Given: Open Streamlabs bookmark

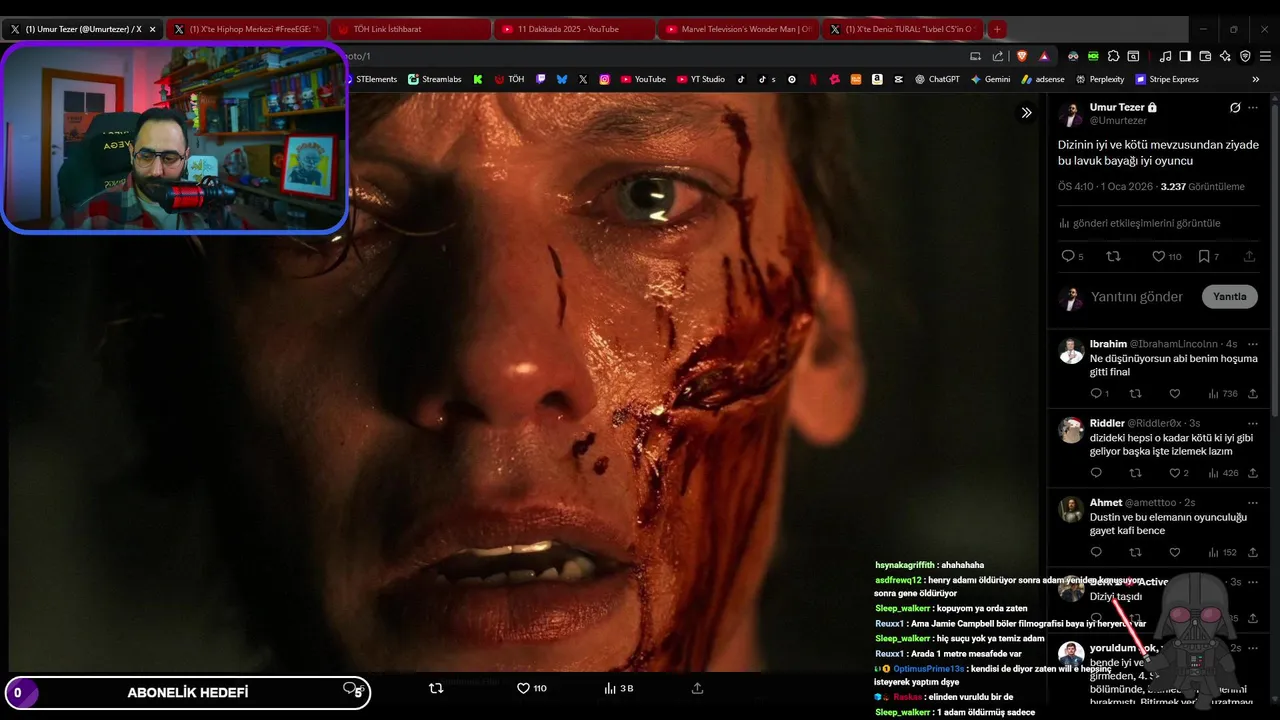Looking at the screenshot, I should tap(435, 79).
